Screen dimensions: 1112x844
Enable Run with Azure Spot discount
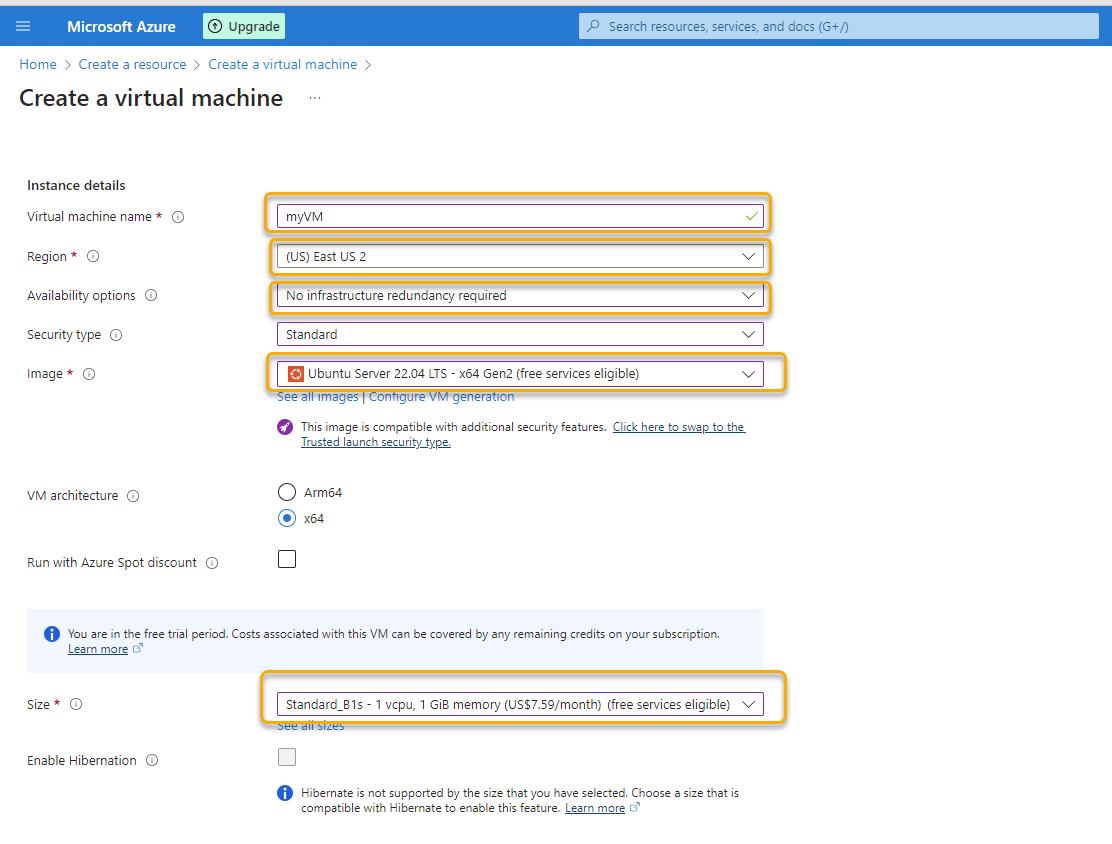click(x=287, y=559)
